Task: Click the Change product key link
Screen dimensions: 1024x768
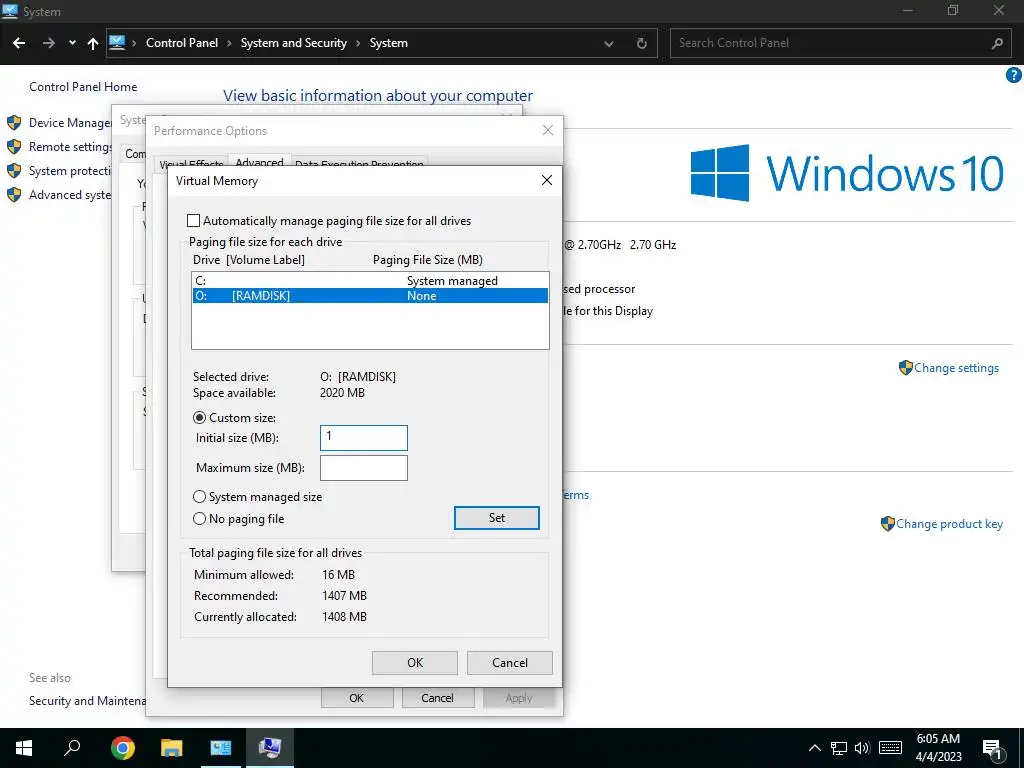Action: [949, 524]
